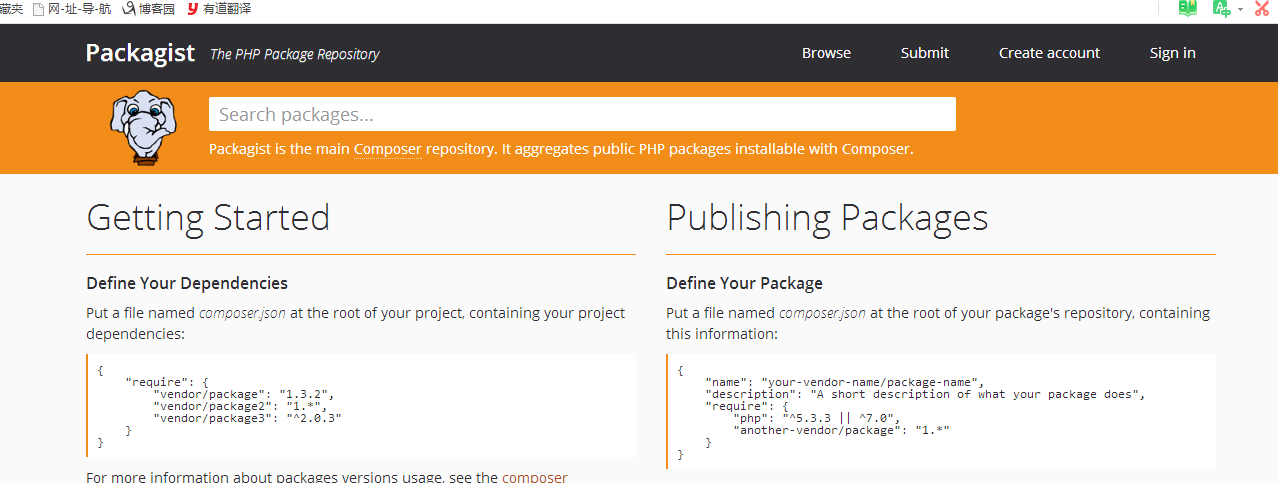Screen dimensions: 1278x483
Task: Click 'The PHP Package Repository' tagline
Action: tap(294, 54)
